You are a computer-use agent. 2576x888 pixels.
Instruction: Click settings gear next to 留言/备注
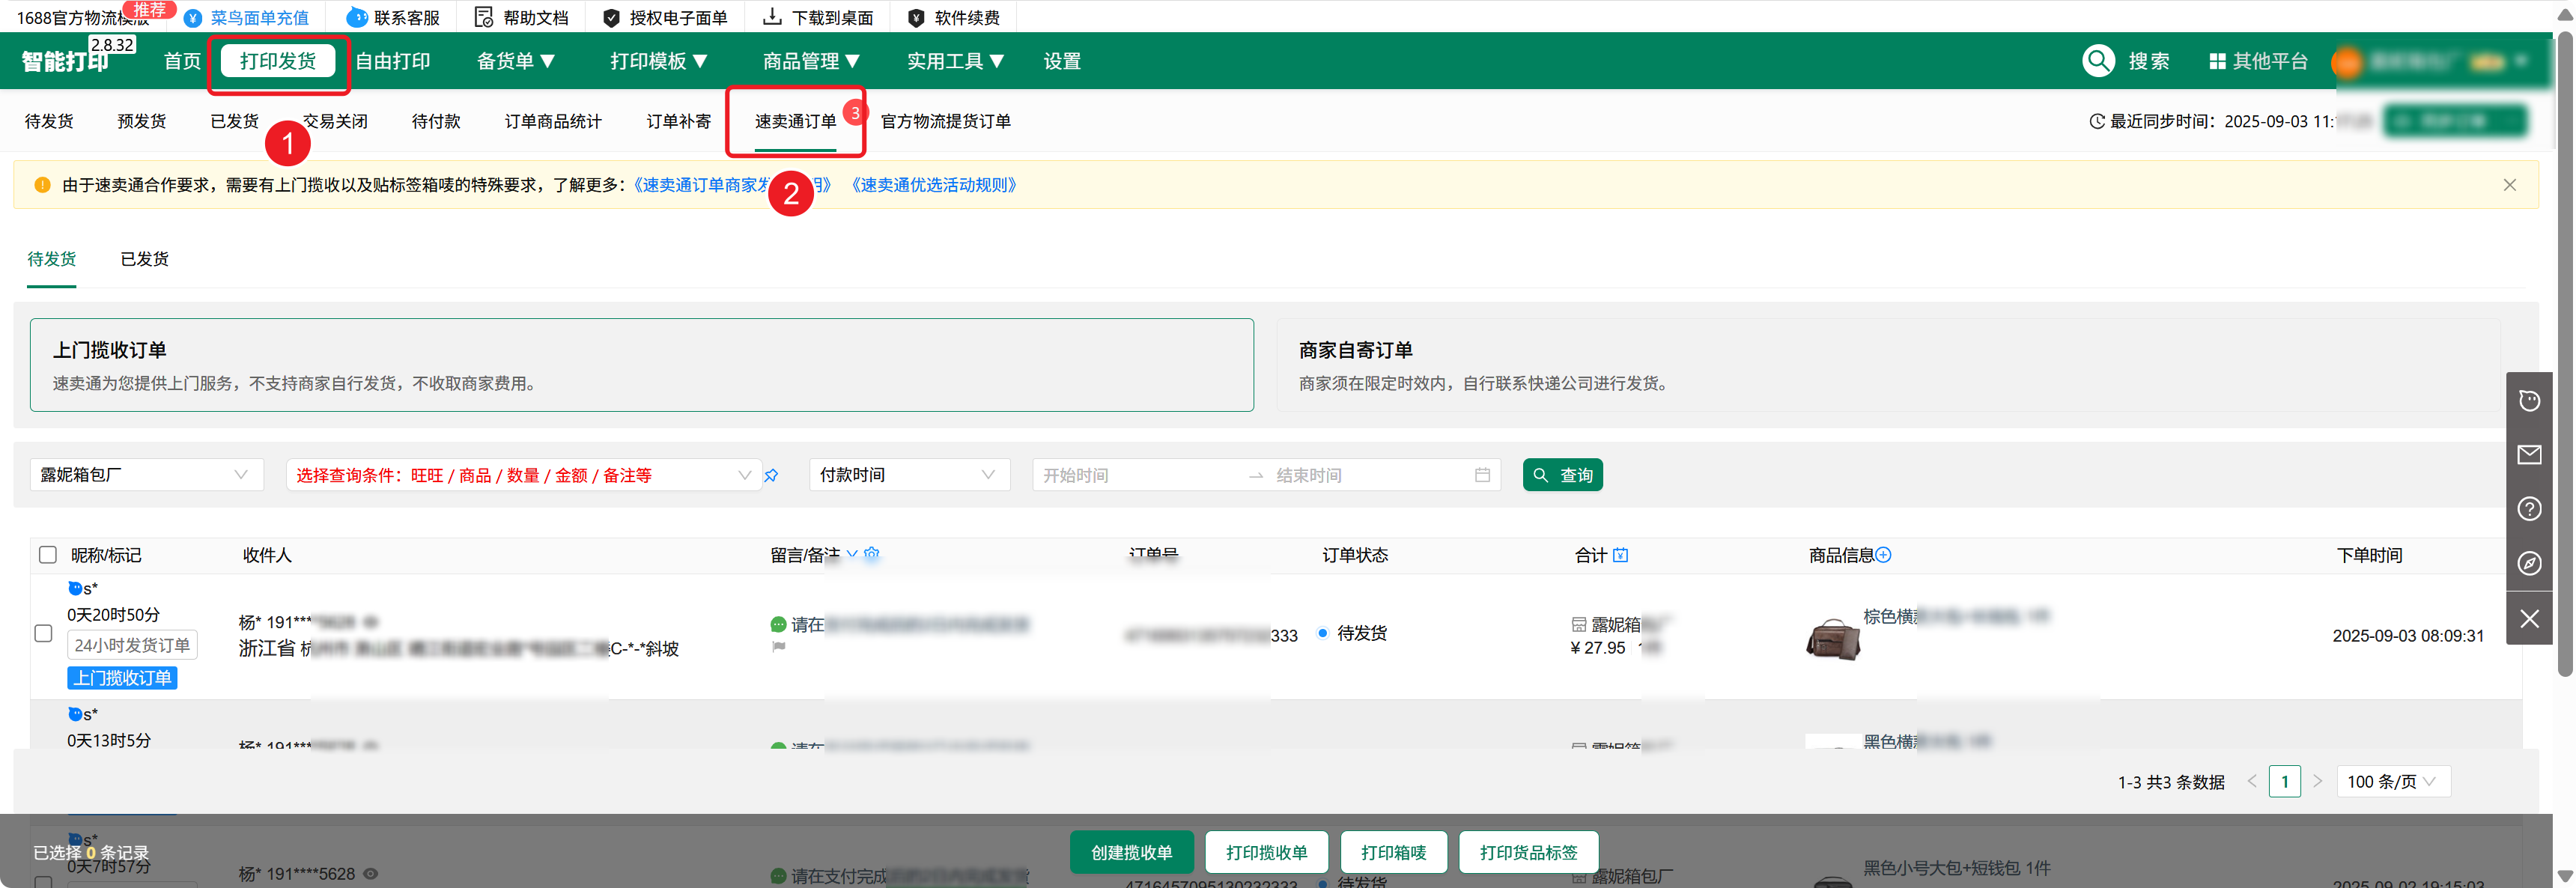point(872,554)
